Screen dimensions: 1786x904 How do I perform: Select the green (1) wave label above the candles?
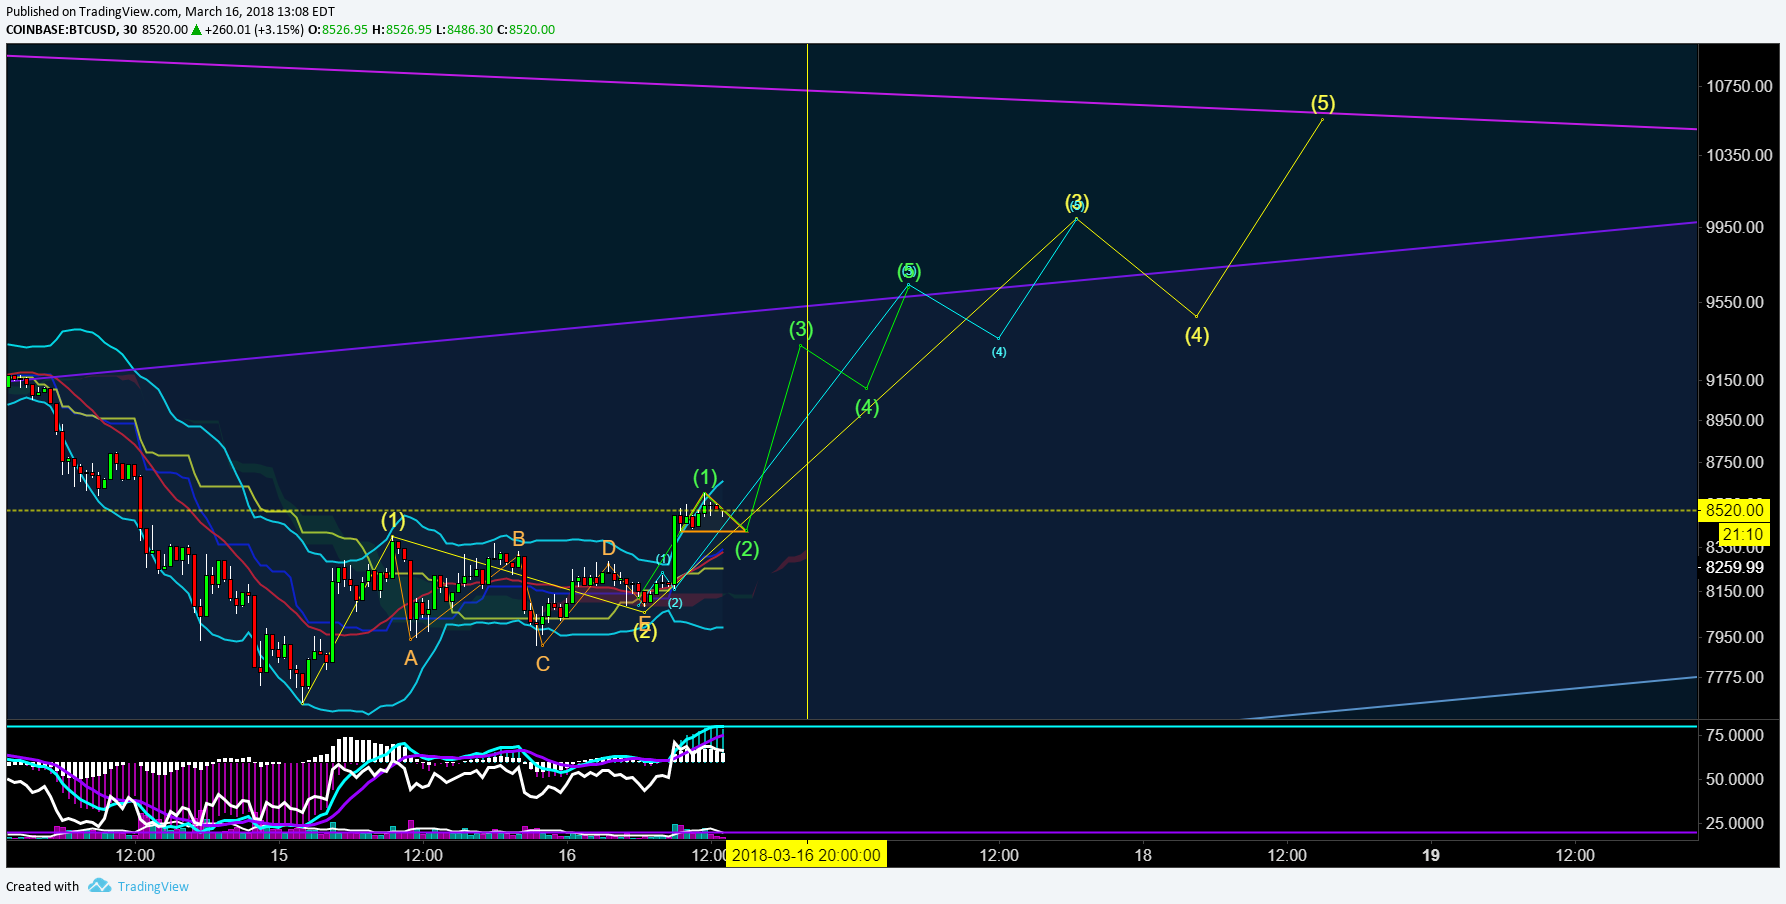click(x=705, y=477)
